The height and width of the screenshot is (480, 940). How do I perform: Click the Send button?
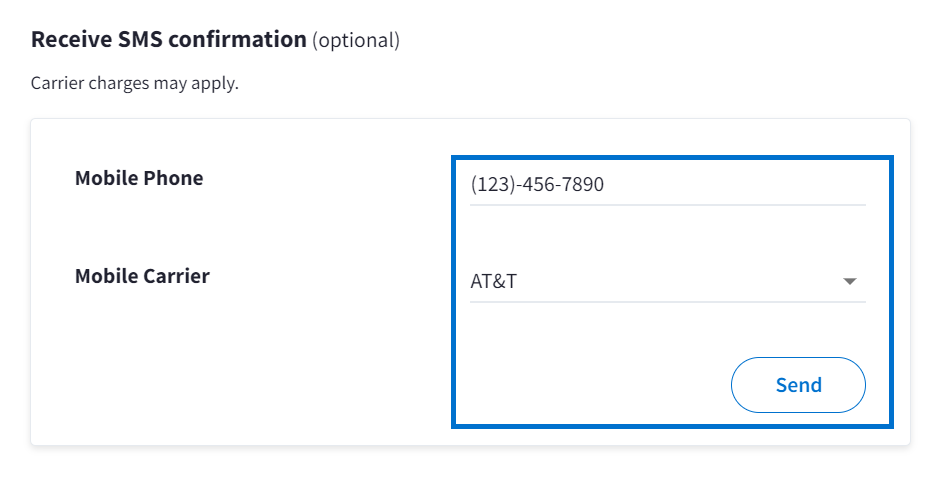click(798, 385)
